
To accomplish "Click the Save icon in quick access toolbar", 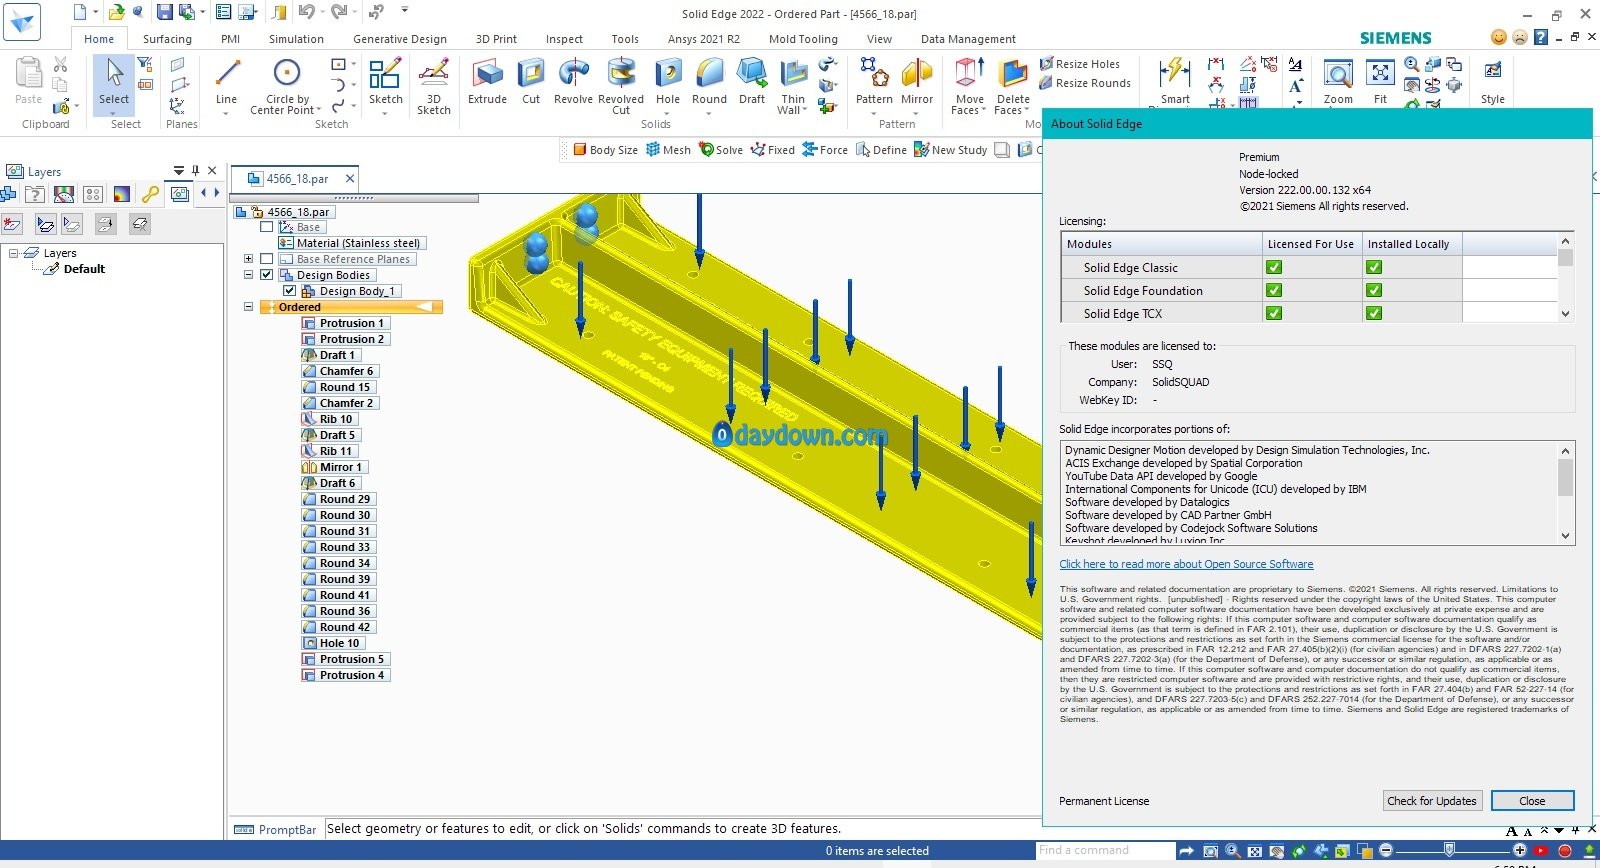I will pyautogui.click(x=165, y=12).
